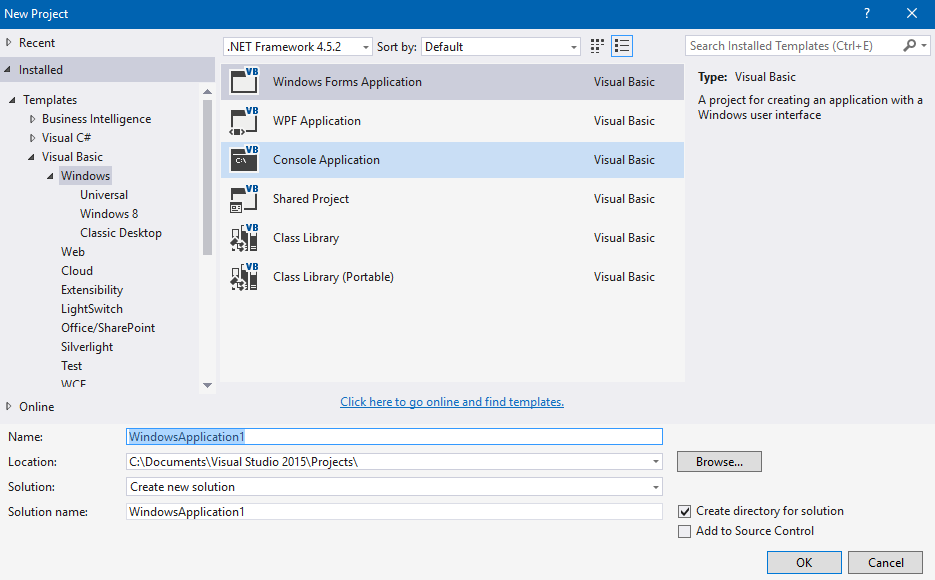935x580 pixels.
Task: Select the Office/SharePoint category
Action: click(108, 328)
